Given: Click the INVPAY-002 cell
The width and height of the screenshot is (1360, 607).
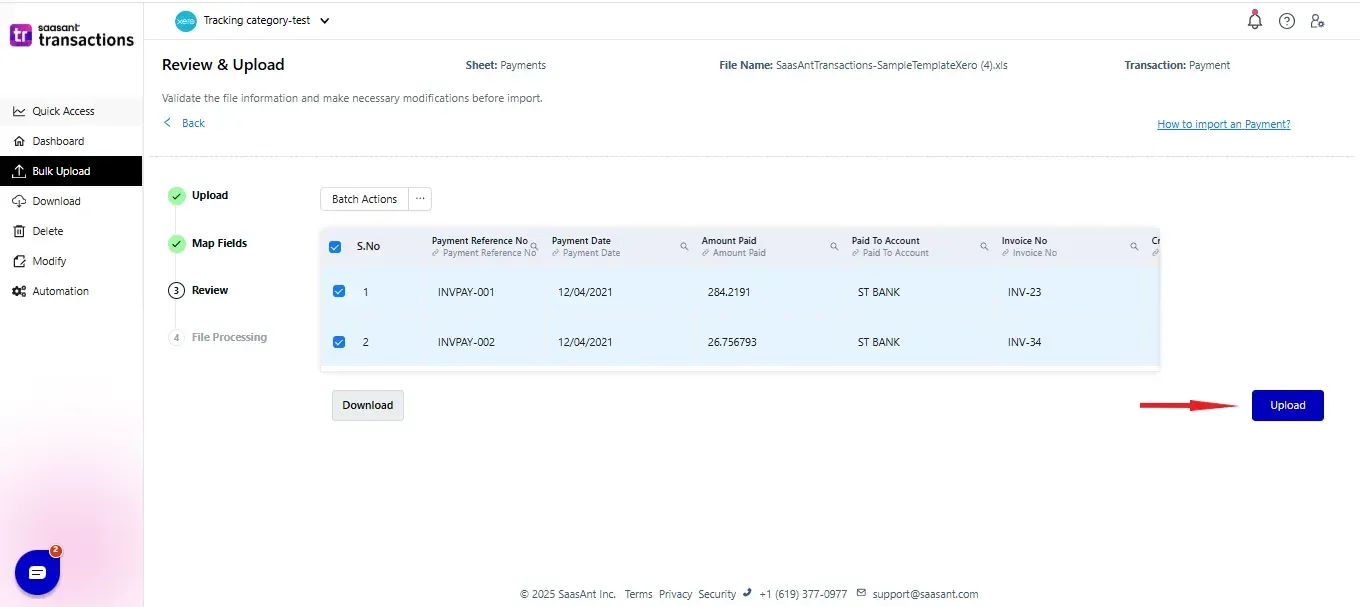Looking at the screenshot, I should coord(466,342).
